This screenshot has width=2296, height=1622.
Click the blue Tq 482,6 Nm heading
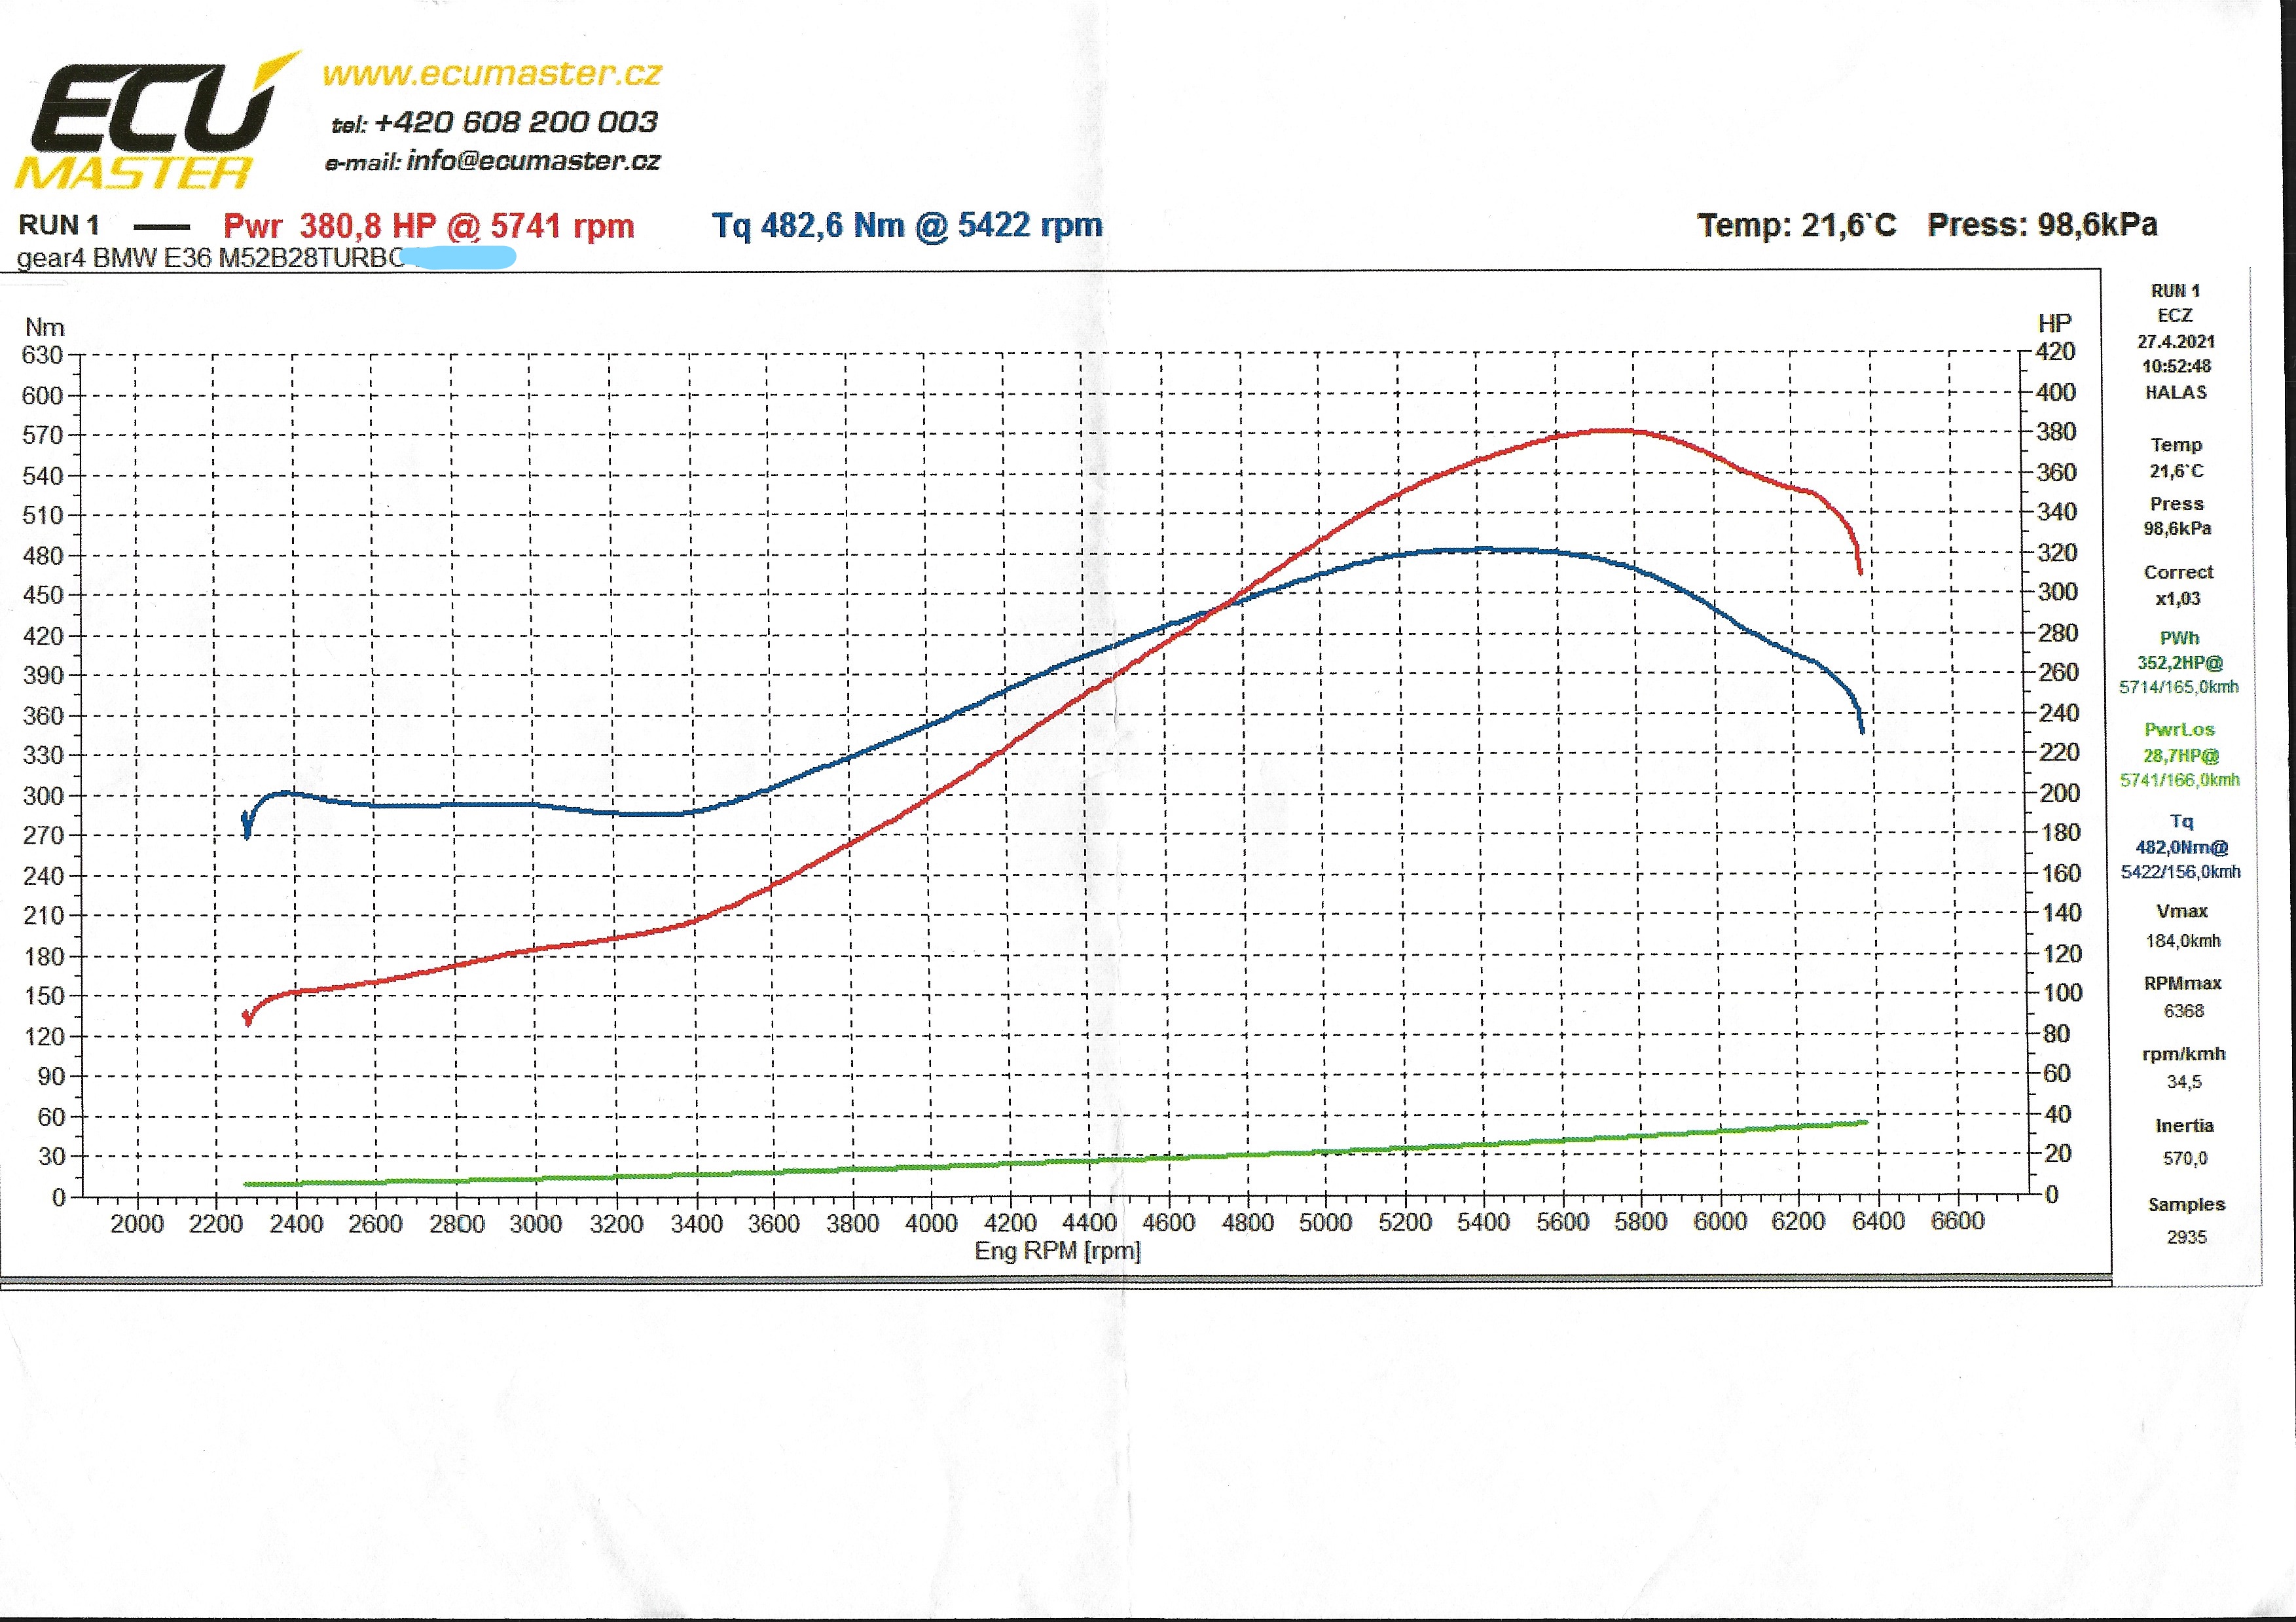point(906,225)
